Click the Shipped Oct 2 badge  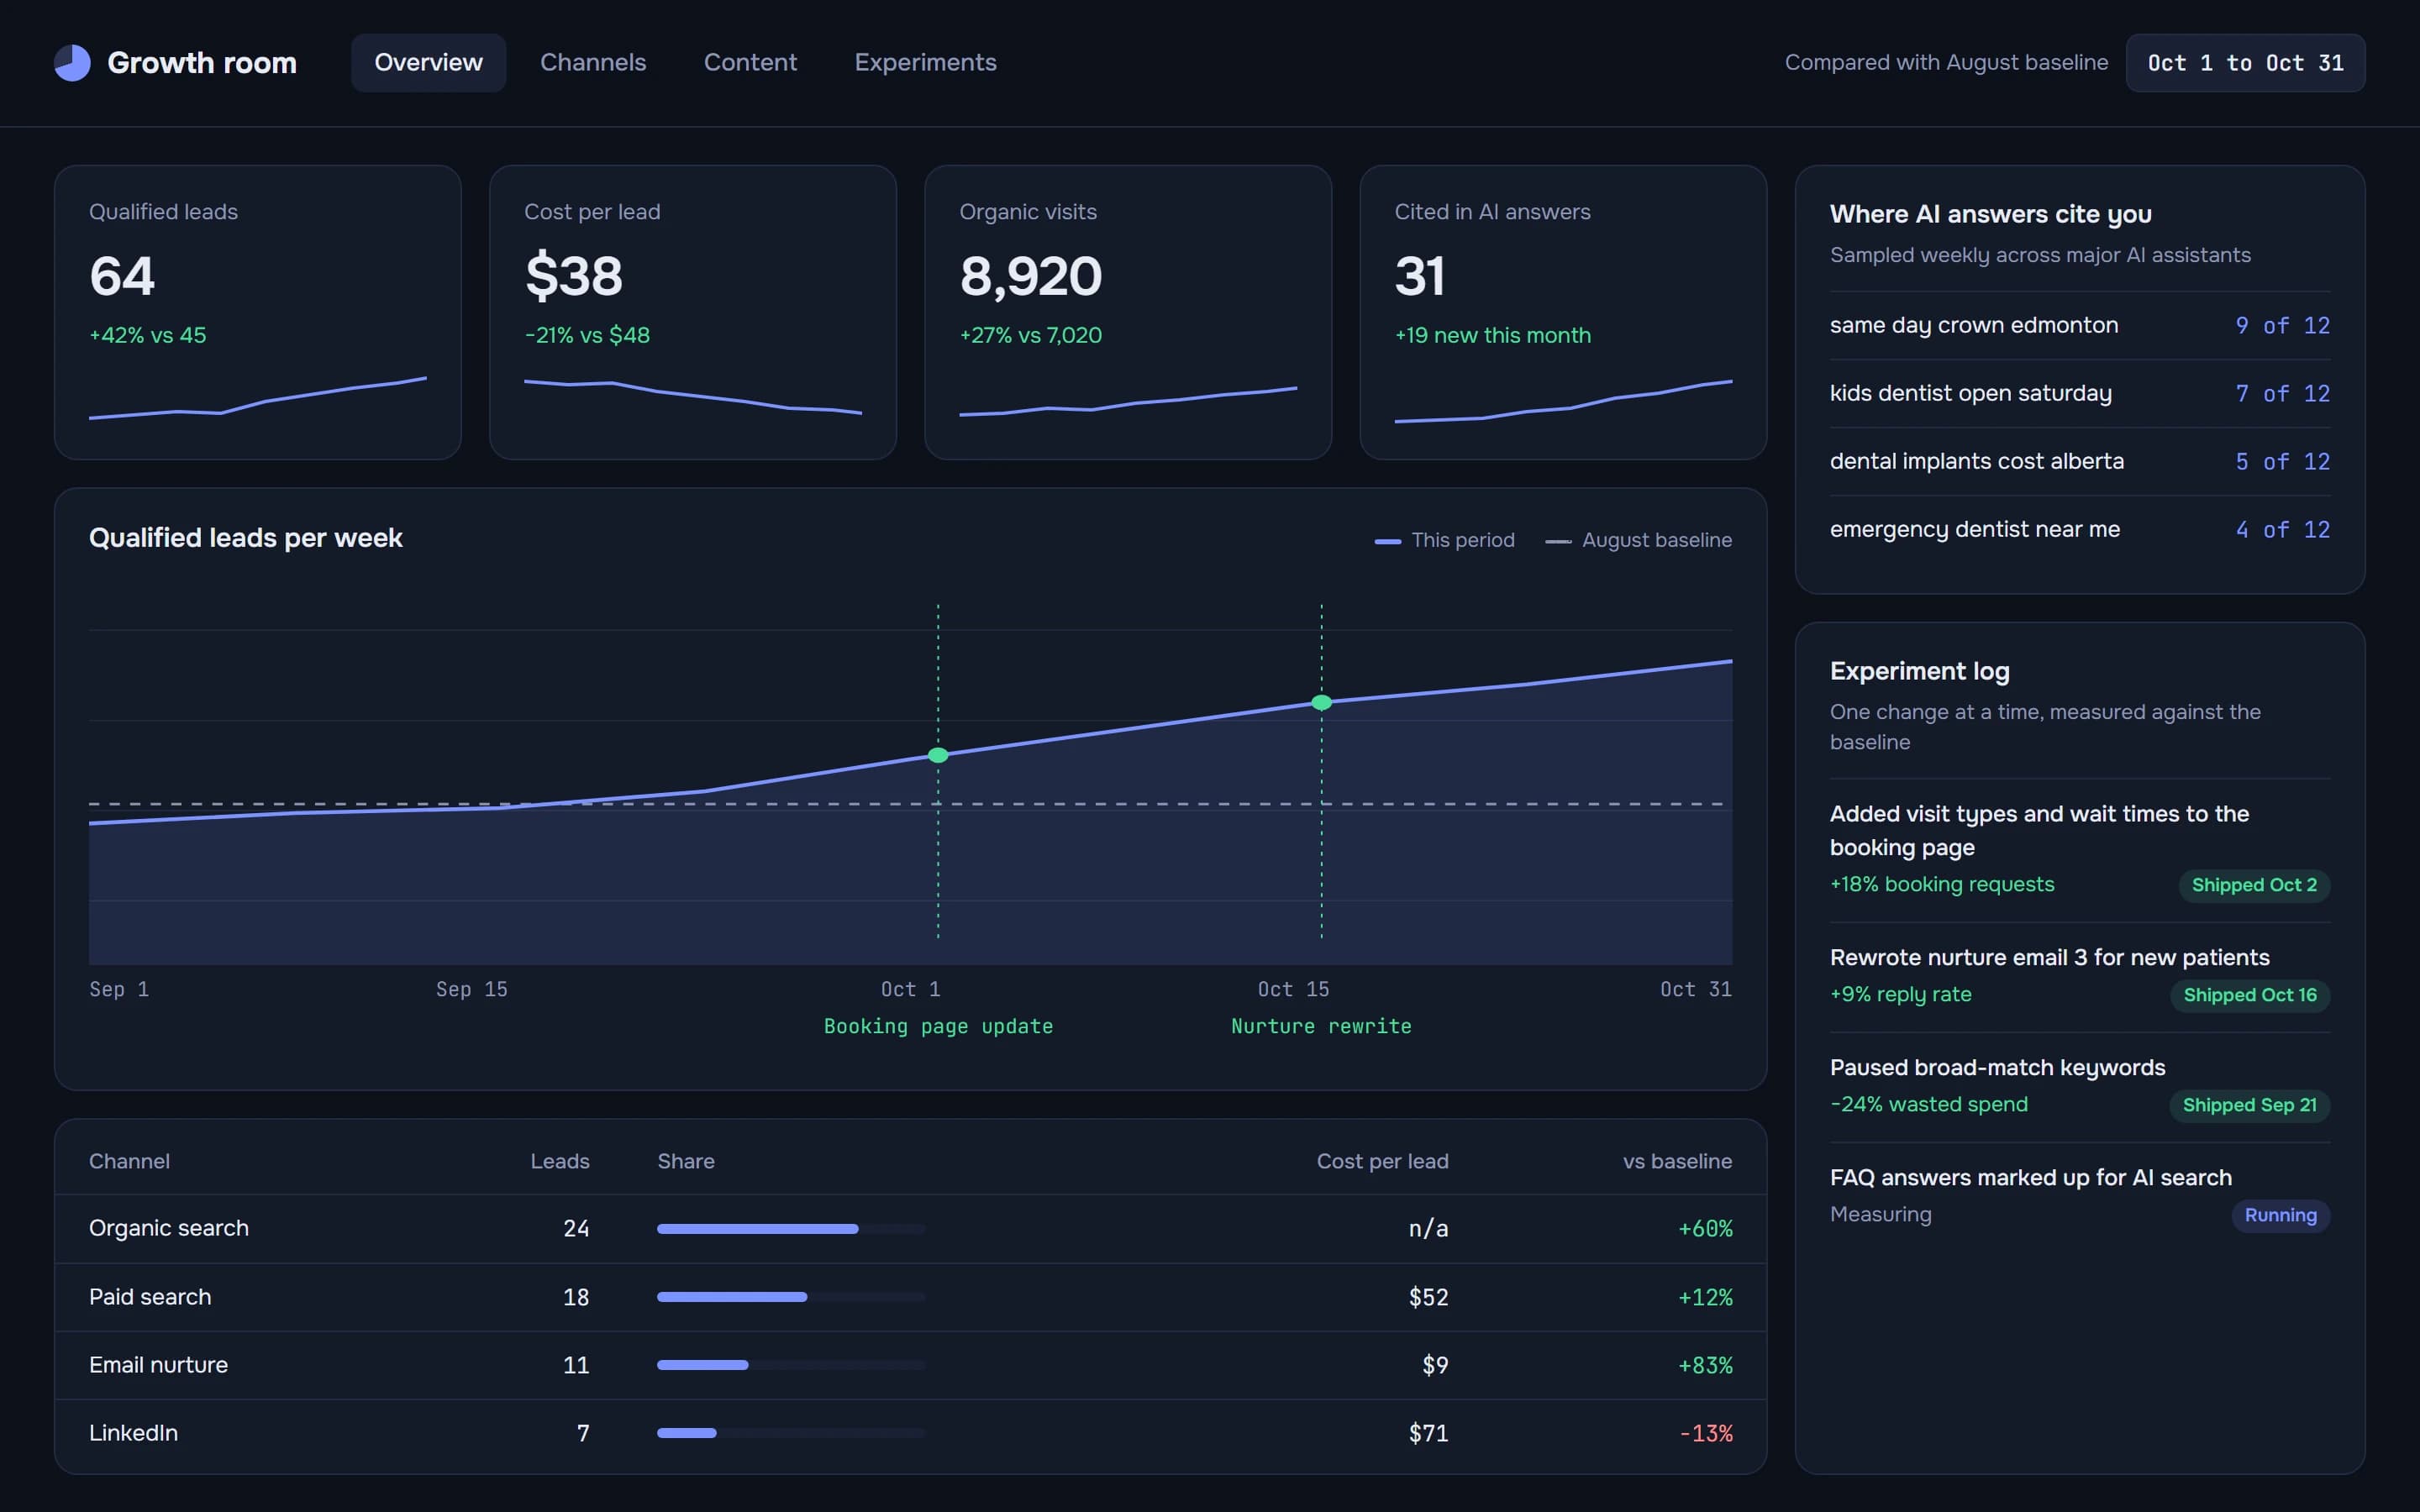click(2254, 885)
